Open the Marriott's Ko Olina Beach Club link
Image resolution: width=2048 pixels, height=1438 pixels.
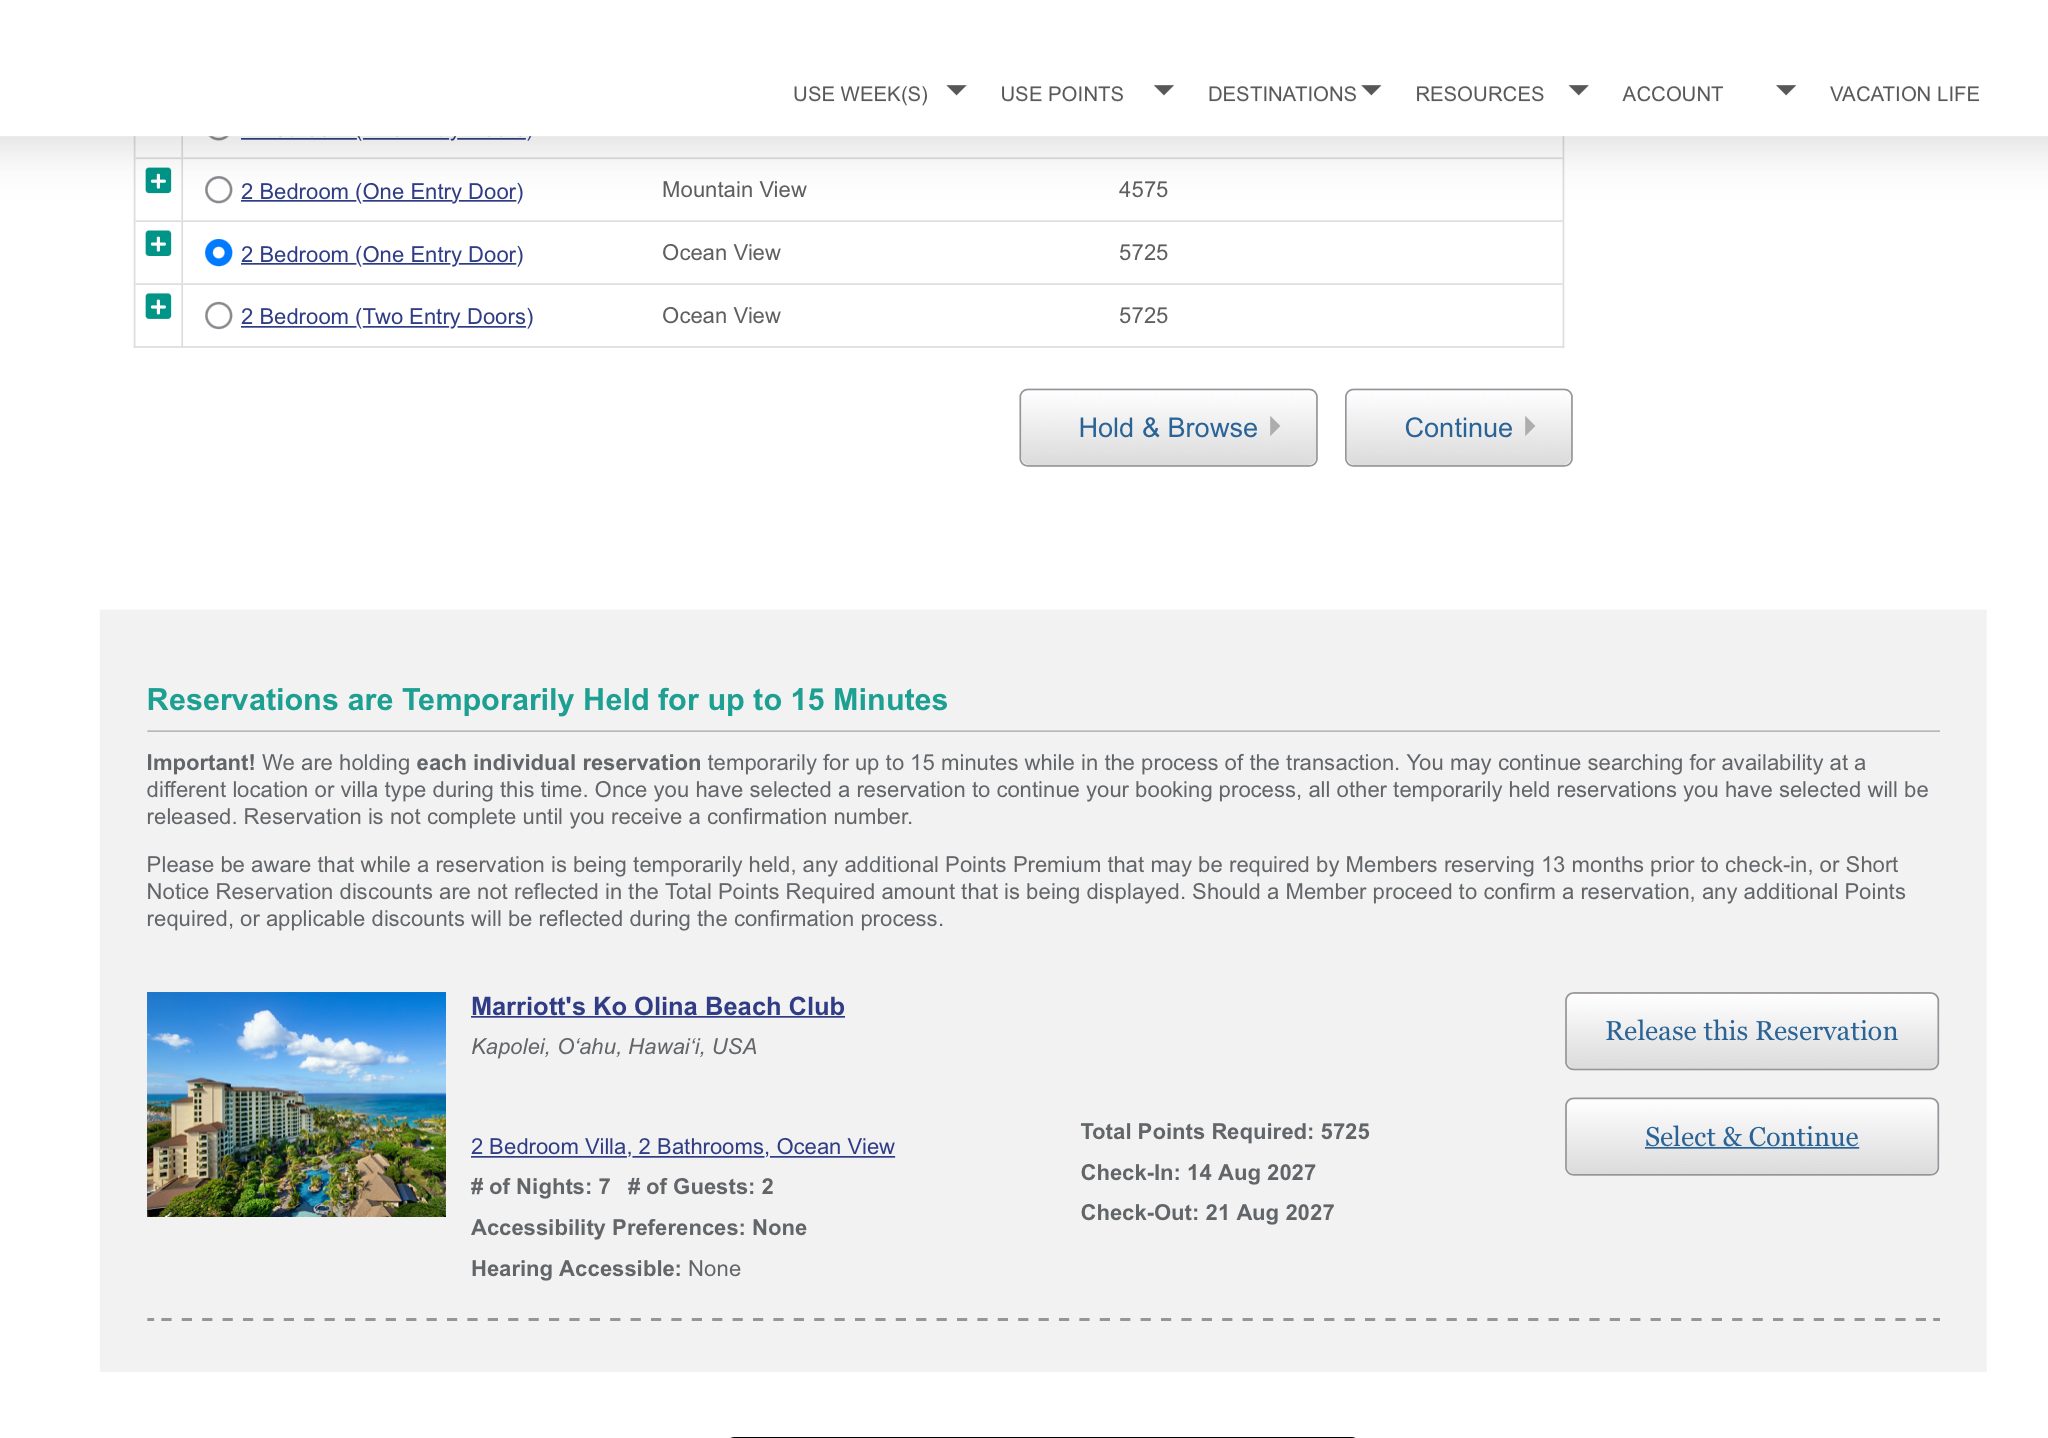[x=657, y=1006]
